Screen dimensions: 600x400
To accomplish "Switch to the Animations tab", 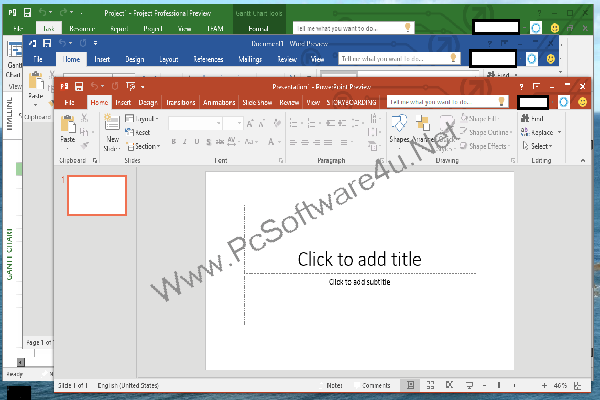I will pyautogui.click(x=219, y=102).
